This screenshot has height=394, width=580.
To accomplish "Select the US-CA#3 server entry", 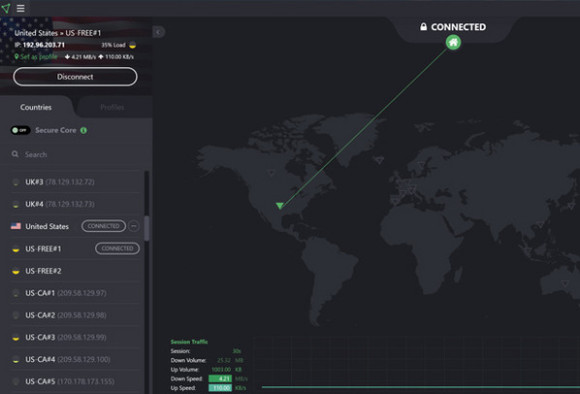I will pos(75,337).
